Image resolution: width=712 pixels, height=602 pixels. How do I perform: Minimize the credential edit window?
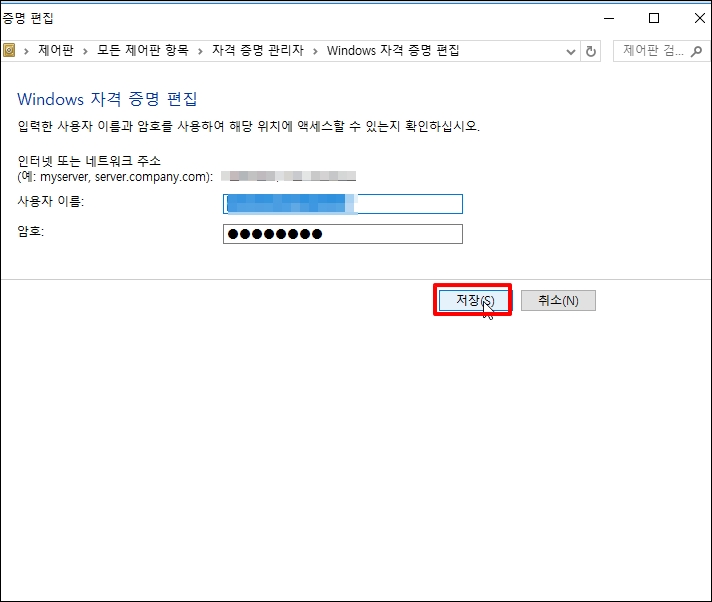point(609,18)
